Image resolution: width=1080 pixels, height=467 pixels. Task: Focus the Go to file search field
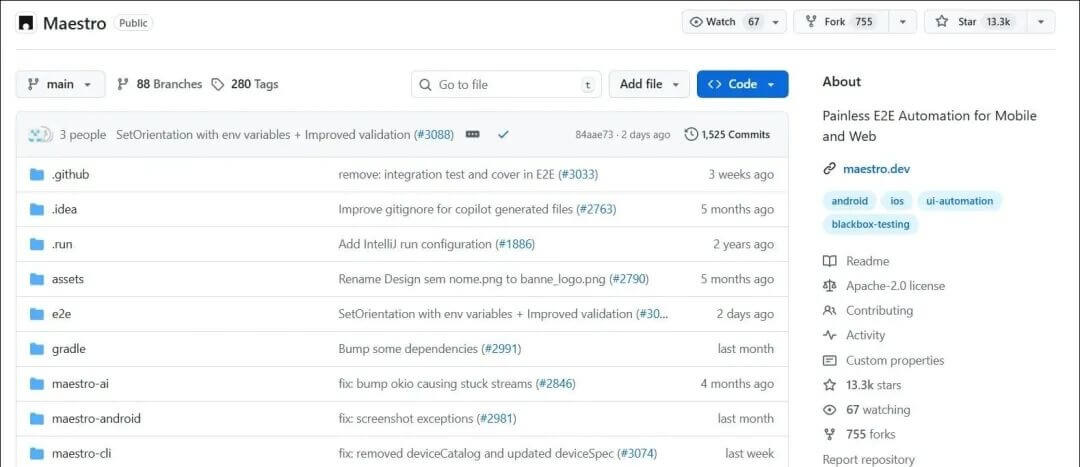point(506,85)
